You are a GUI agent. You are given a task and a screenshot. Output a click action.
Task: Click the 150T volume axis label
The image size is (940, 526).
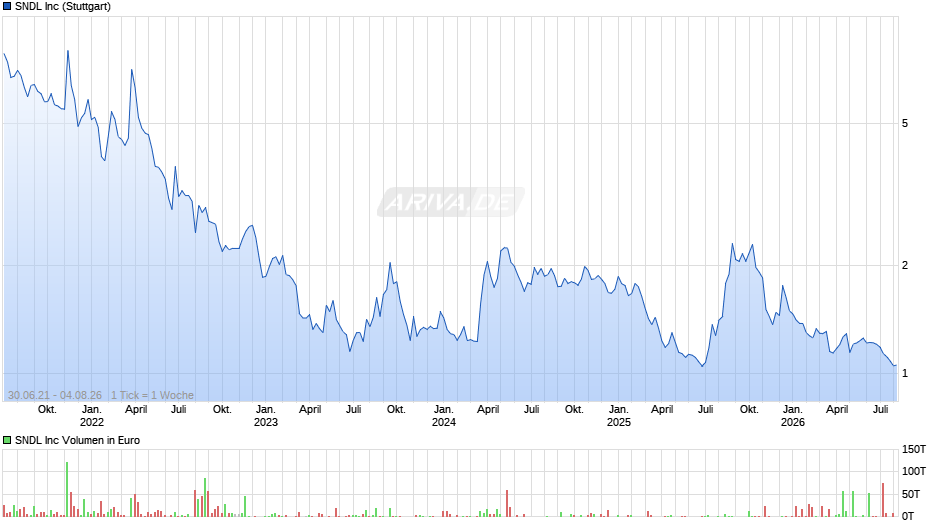[x=914, y=449]
